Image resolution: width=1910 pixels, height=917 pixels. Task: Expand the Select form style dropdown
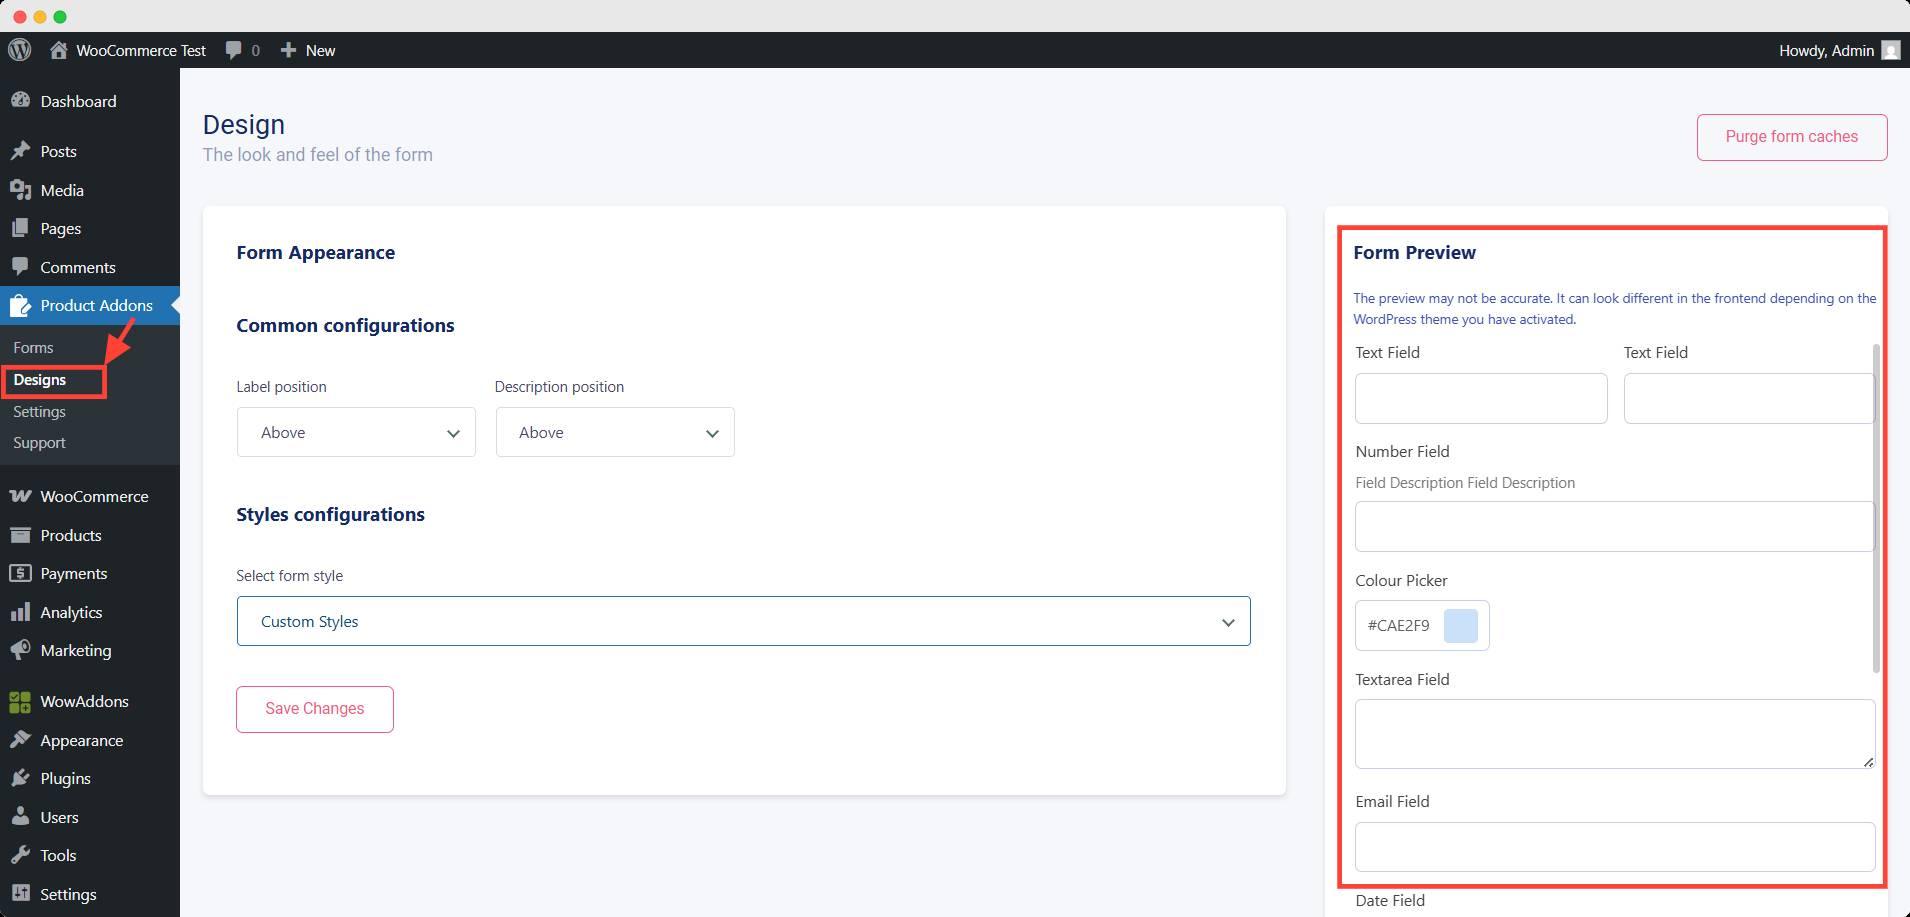click(743, 621)
